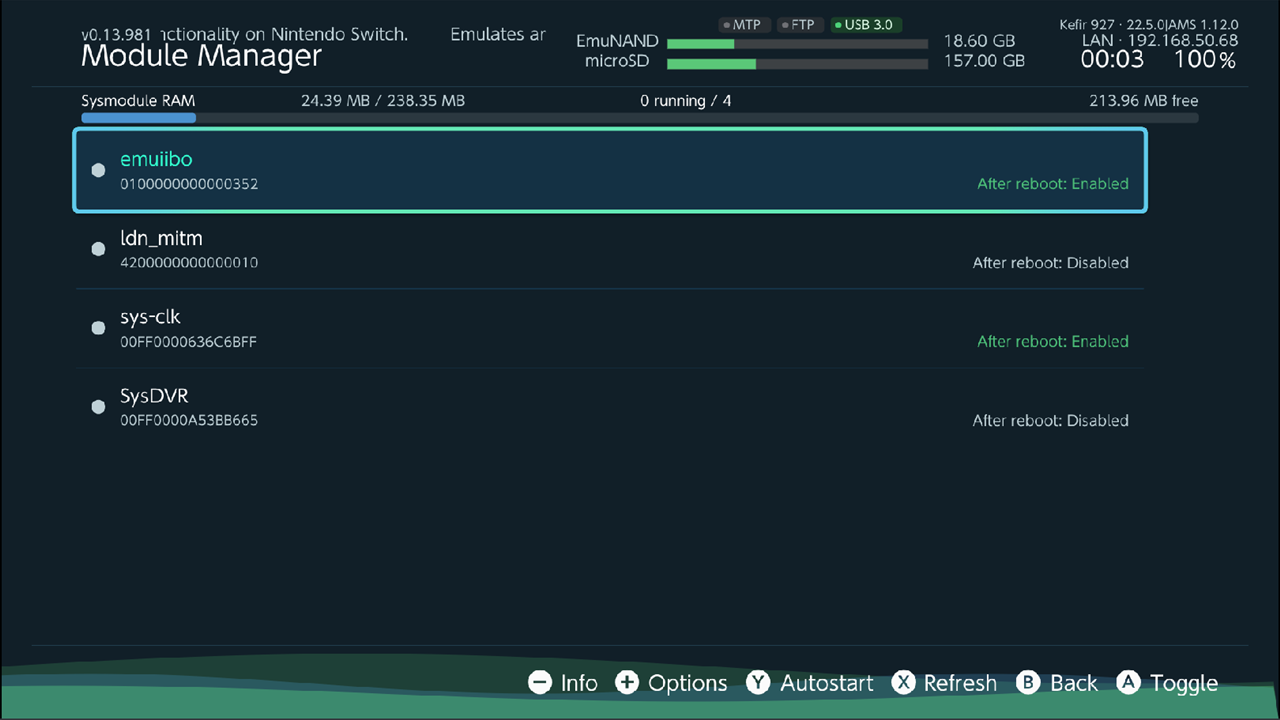Image resolution: width=1280 pixels, height=720 pixels.
Task: Click the X Refresh button icon
Action: [x=903, y=682]
